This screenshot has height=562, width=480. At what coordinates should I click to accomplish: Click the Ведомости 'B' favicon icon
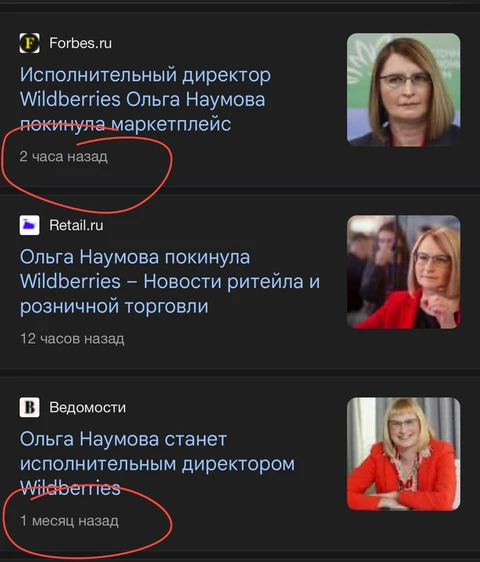click(29, 407)
